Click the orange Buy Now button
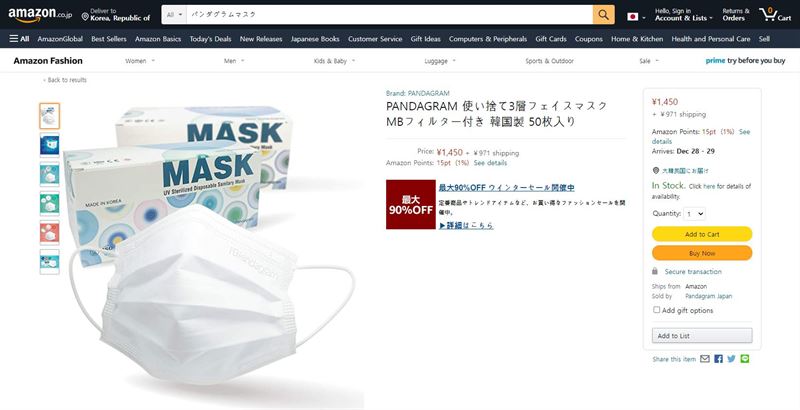The width and height of the screenshot is (800, 410). pos(702,253)
